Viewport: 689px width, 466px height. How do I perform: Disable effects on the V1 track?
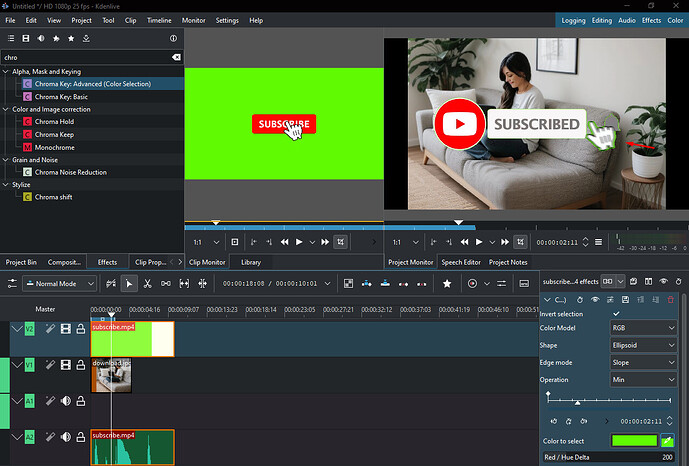tap(50, 365)
